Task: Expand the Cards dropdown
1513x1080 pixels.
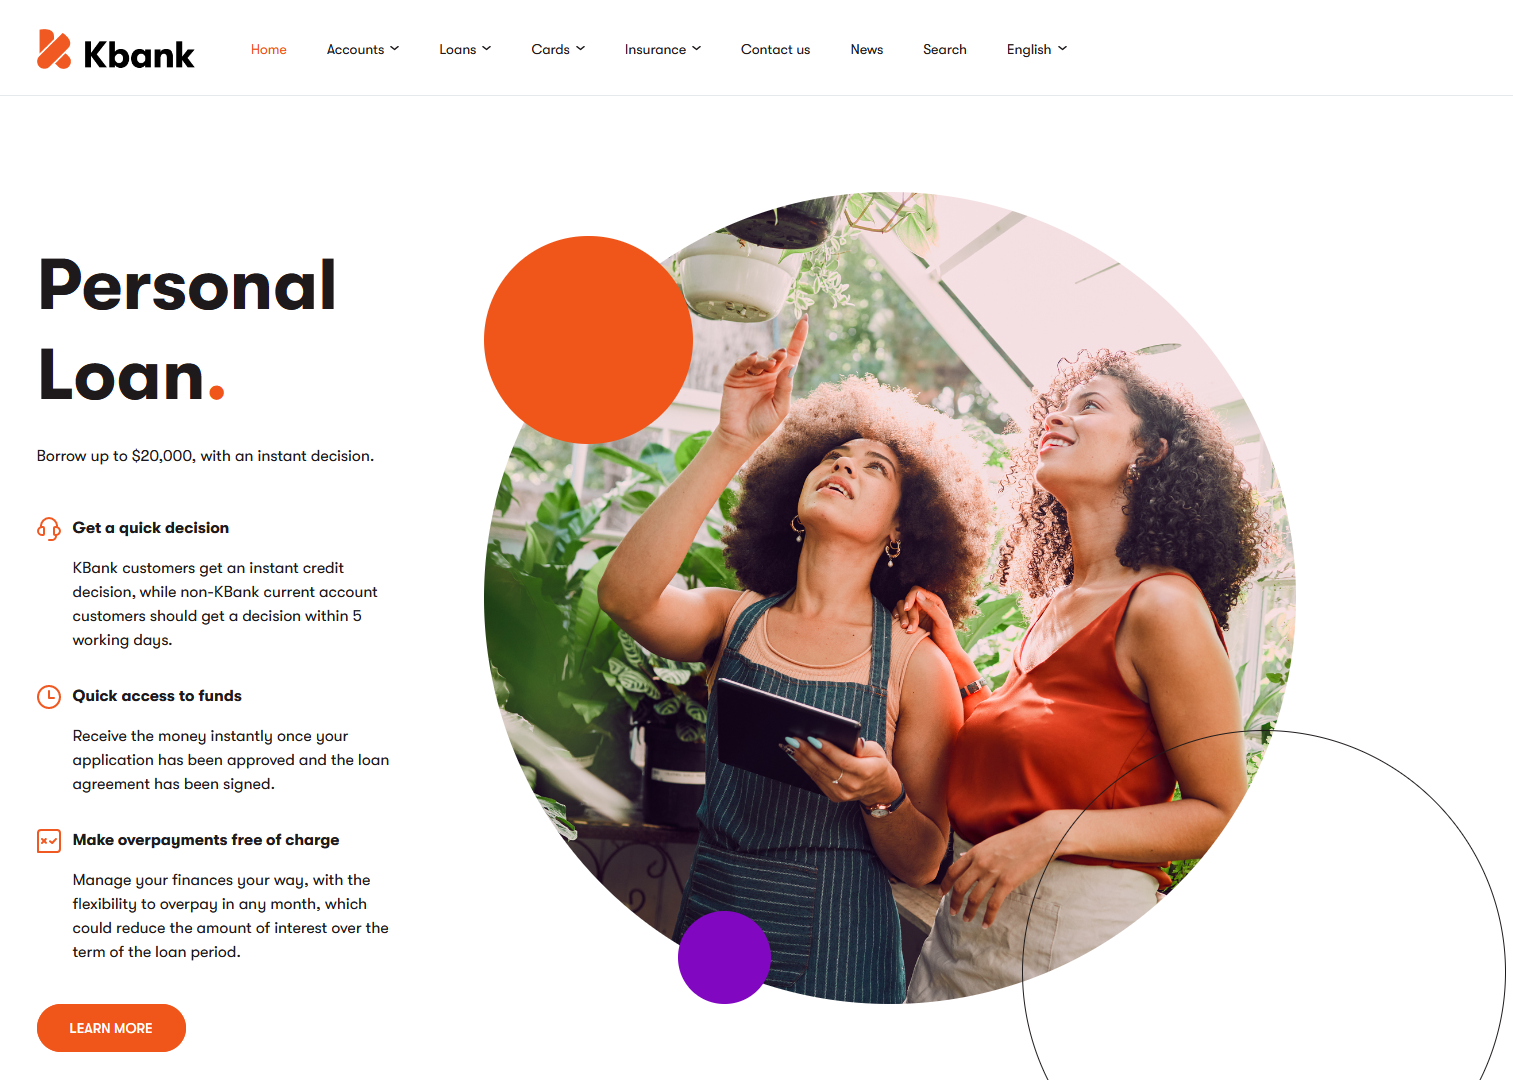Action: (x=558, y=49)
